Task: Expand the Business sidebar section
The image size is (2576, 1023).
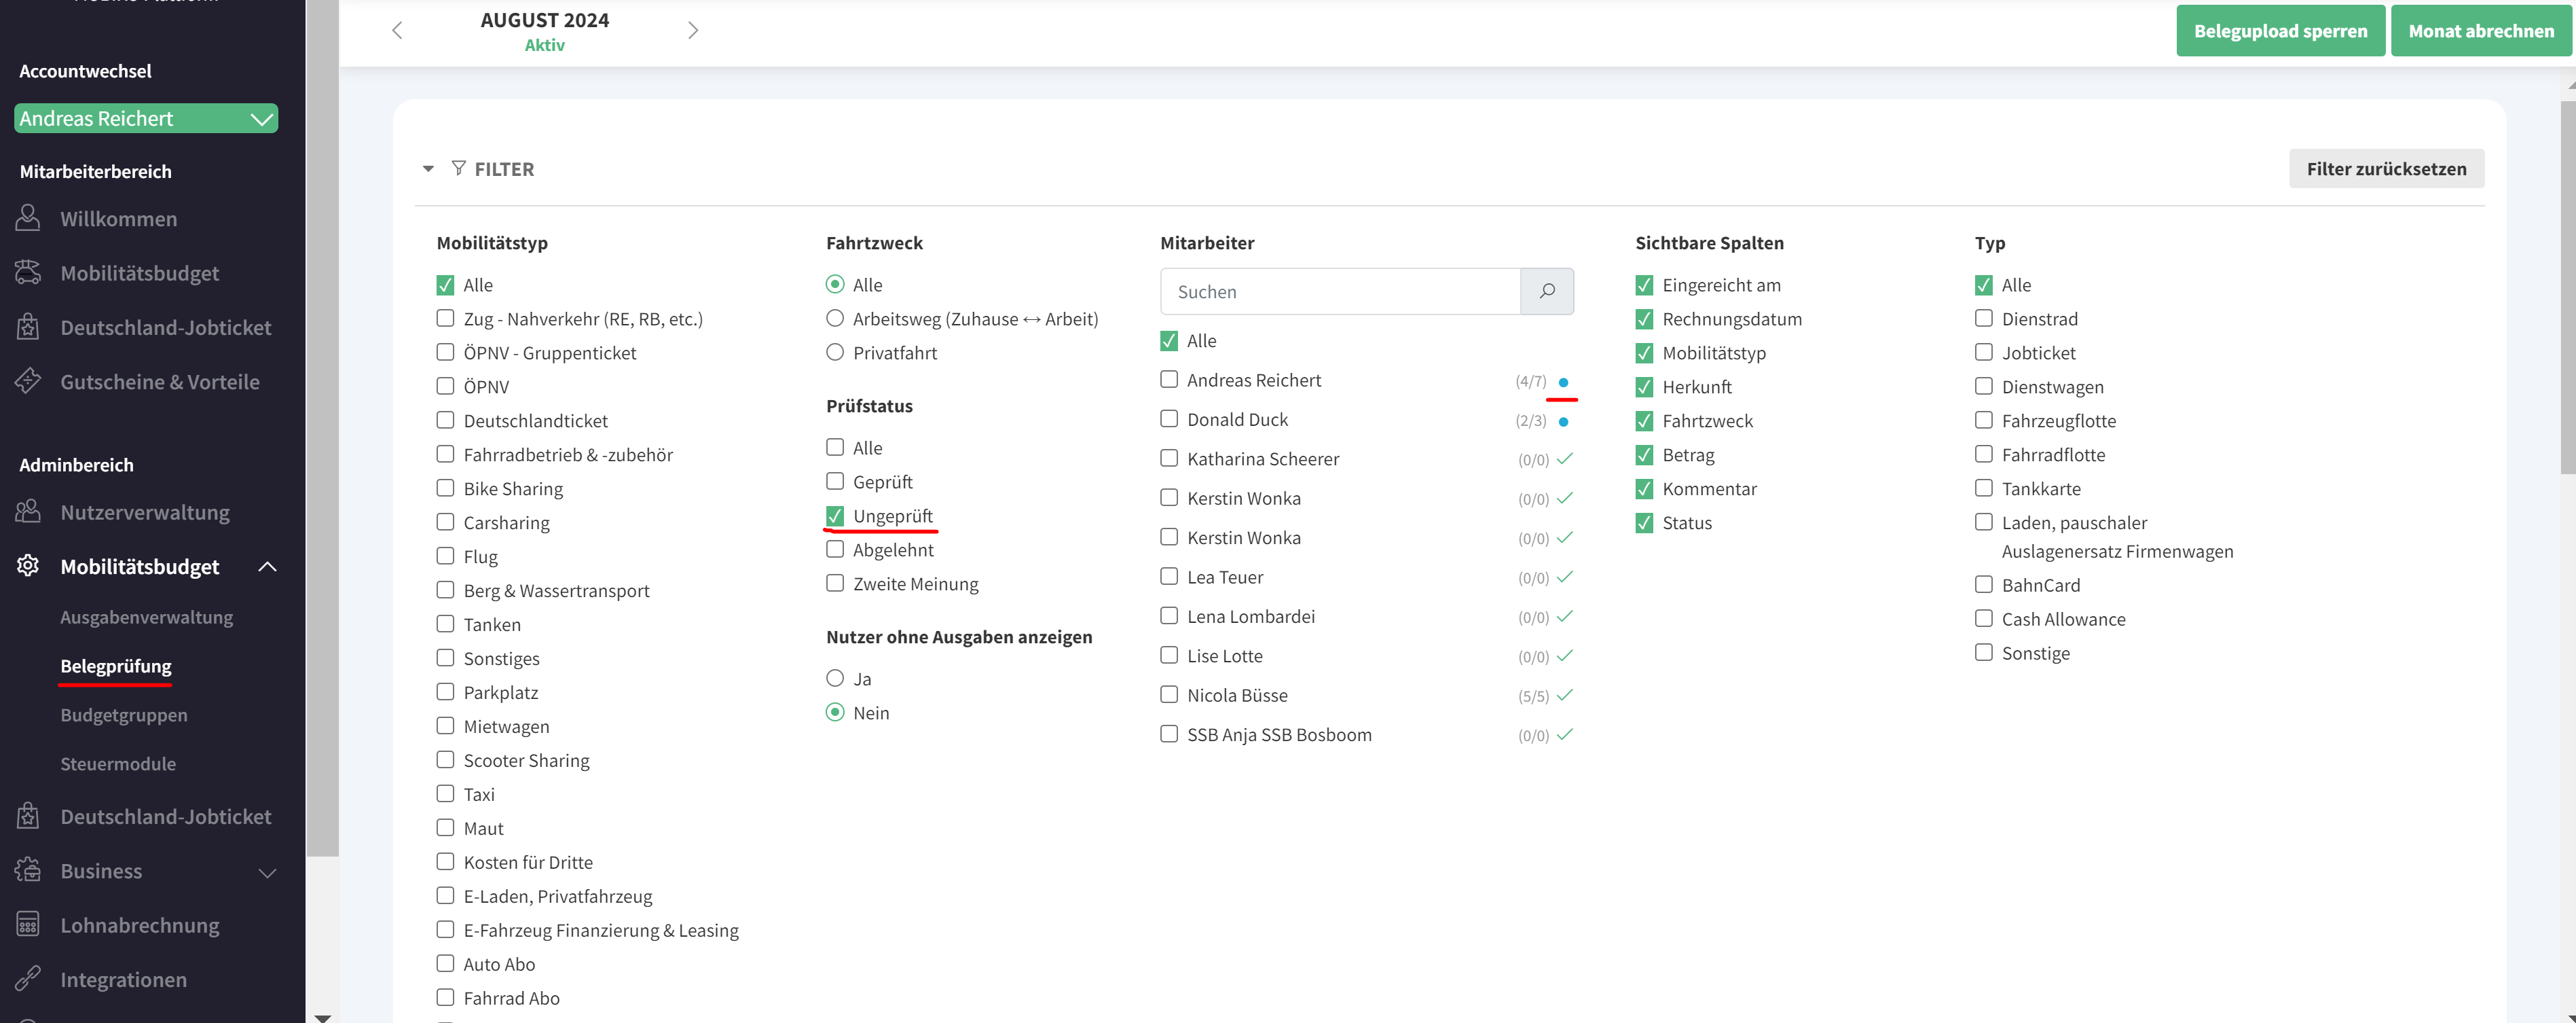Action: (x=267, y=872)
